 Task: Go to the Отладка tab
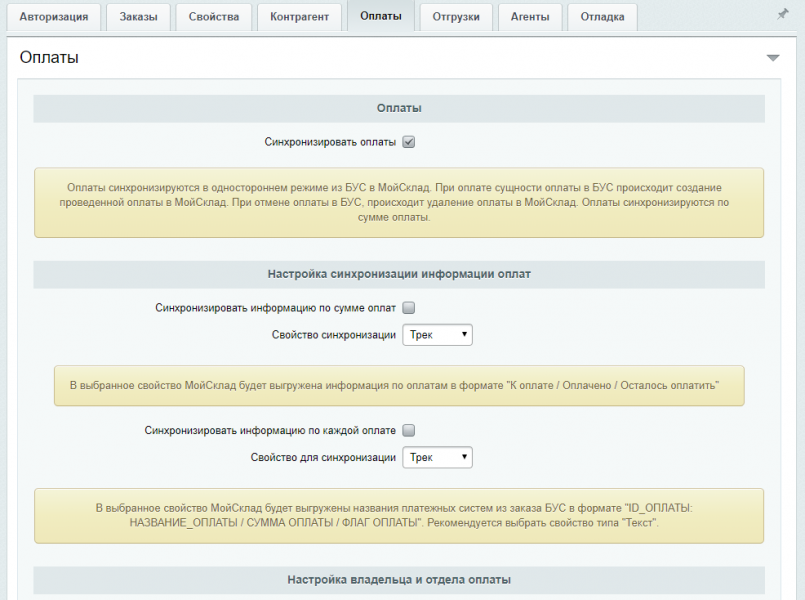(x=602, y=17)
